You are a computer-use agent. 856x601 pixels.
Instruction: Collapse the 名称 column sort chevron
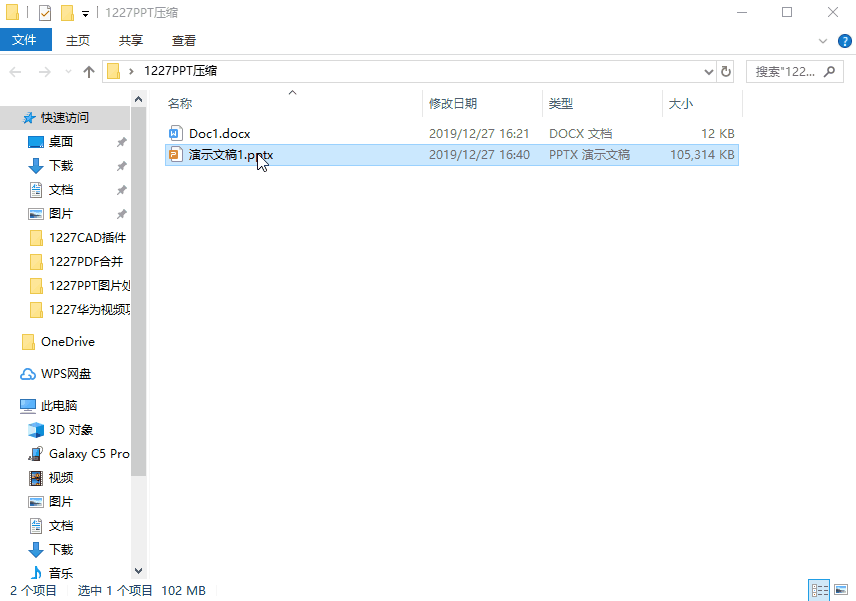coord(292,93)
